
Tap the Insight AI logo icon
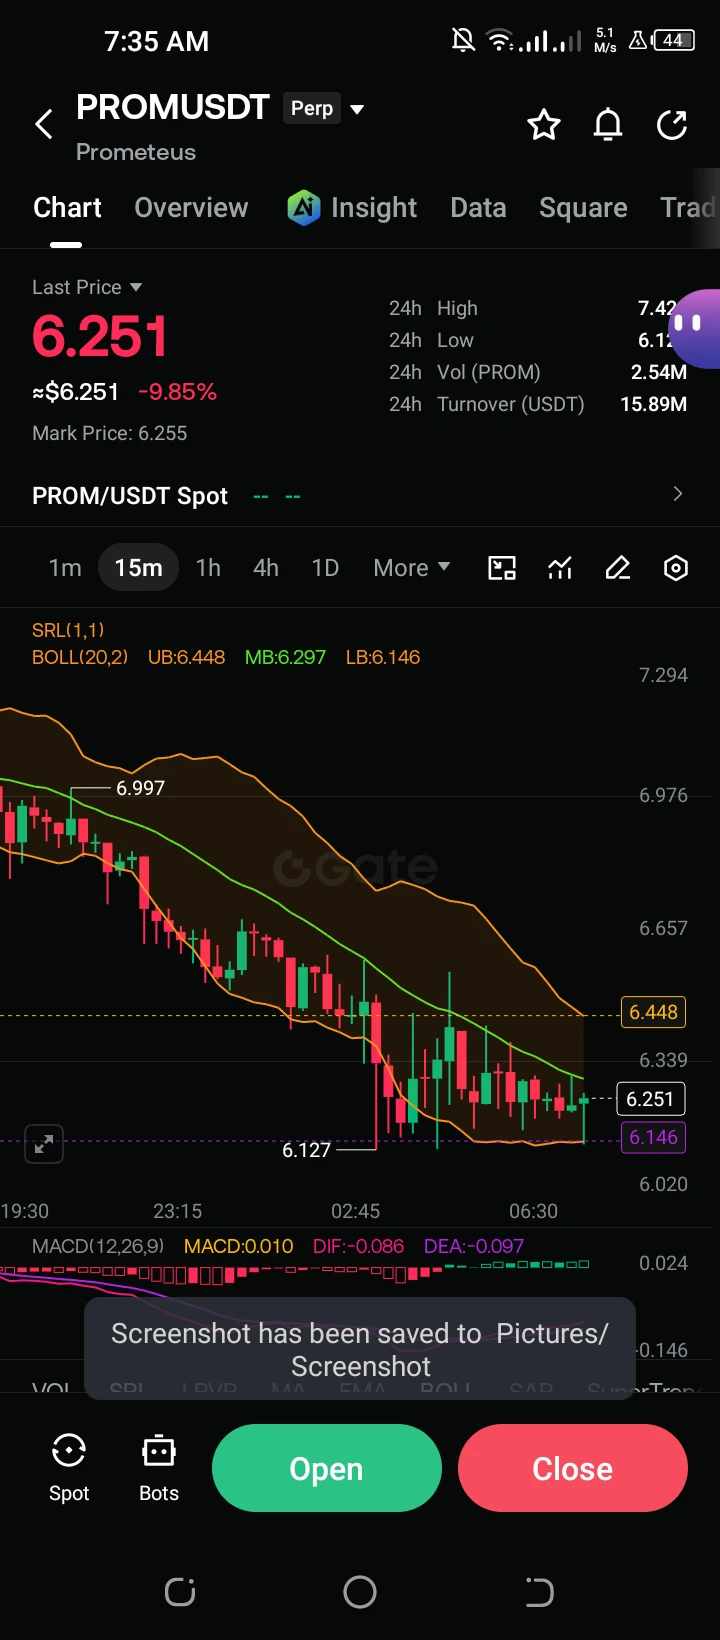coord(304,207)
